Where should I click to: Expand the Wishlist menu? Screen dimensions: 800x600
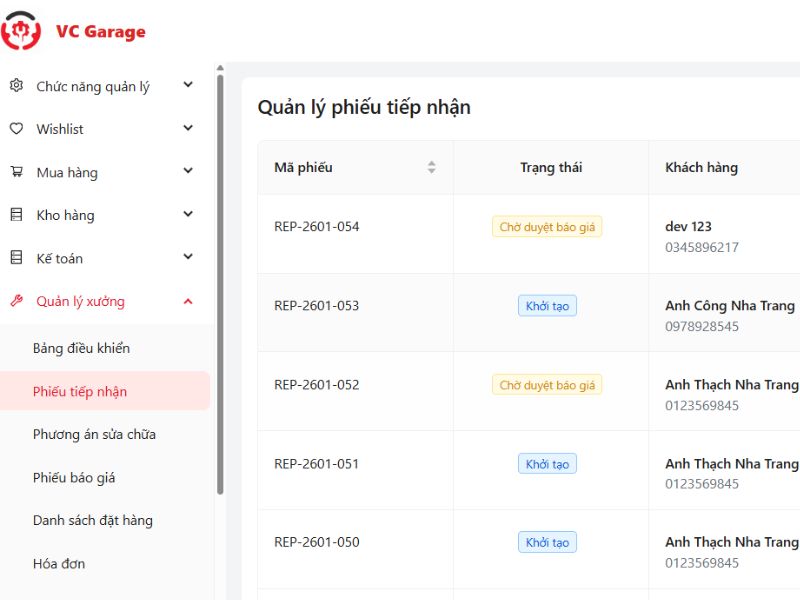tap(187, 129)
